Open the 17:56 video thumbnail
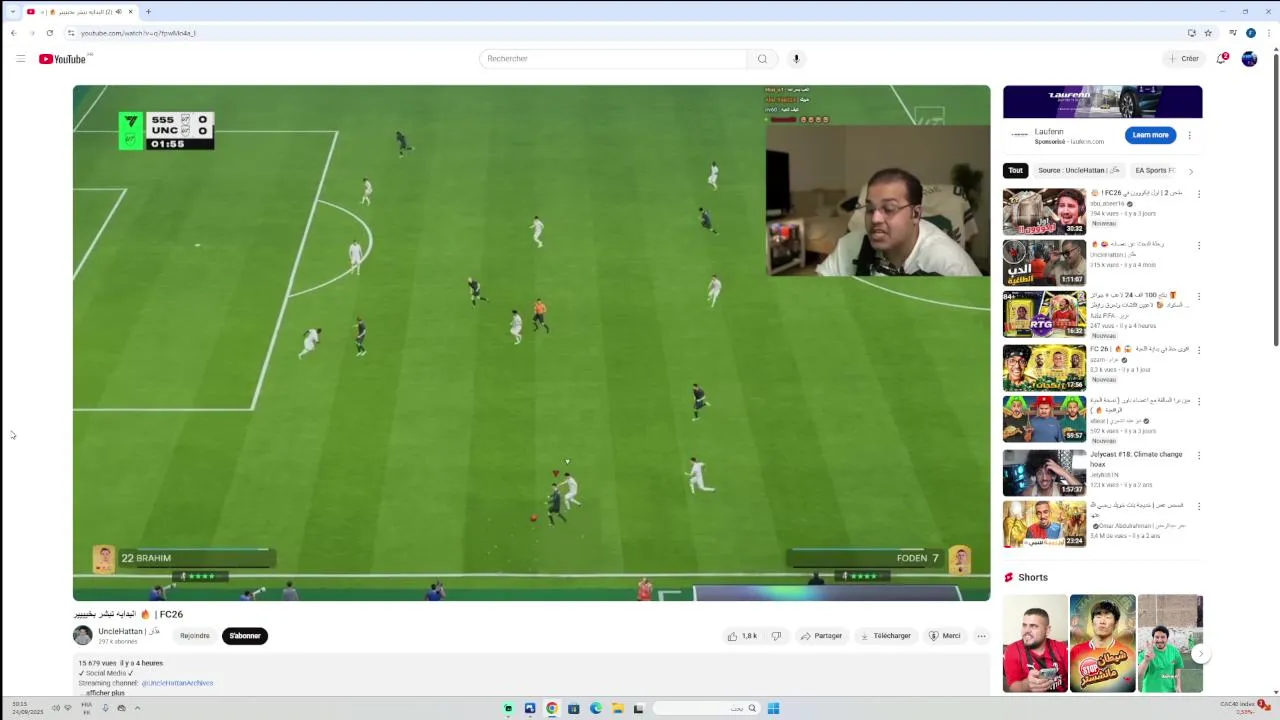This screenshot has width=1280, height=720. [x=1044, y=367]
